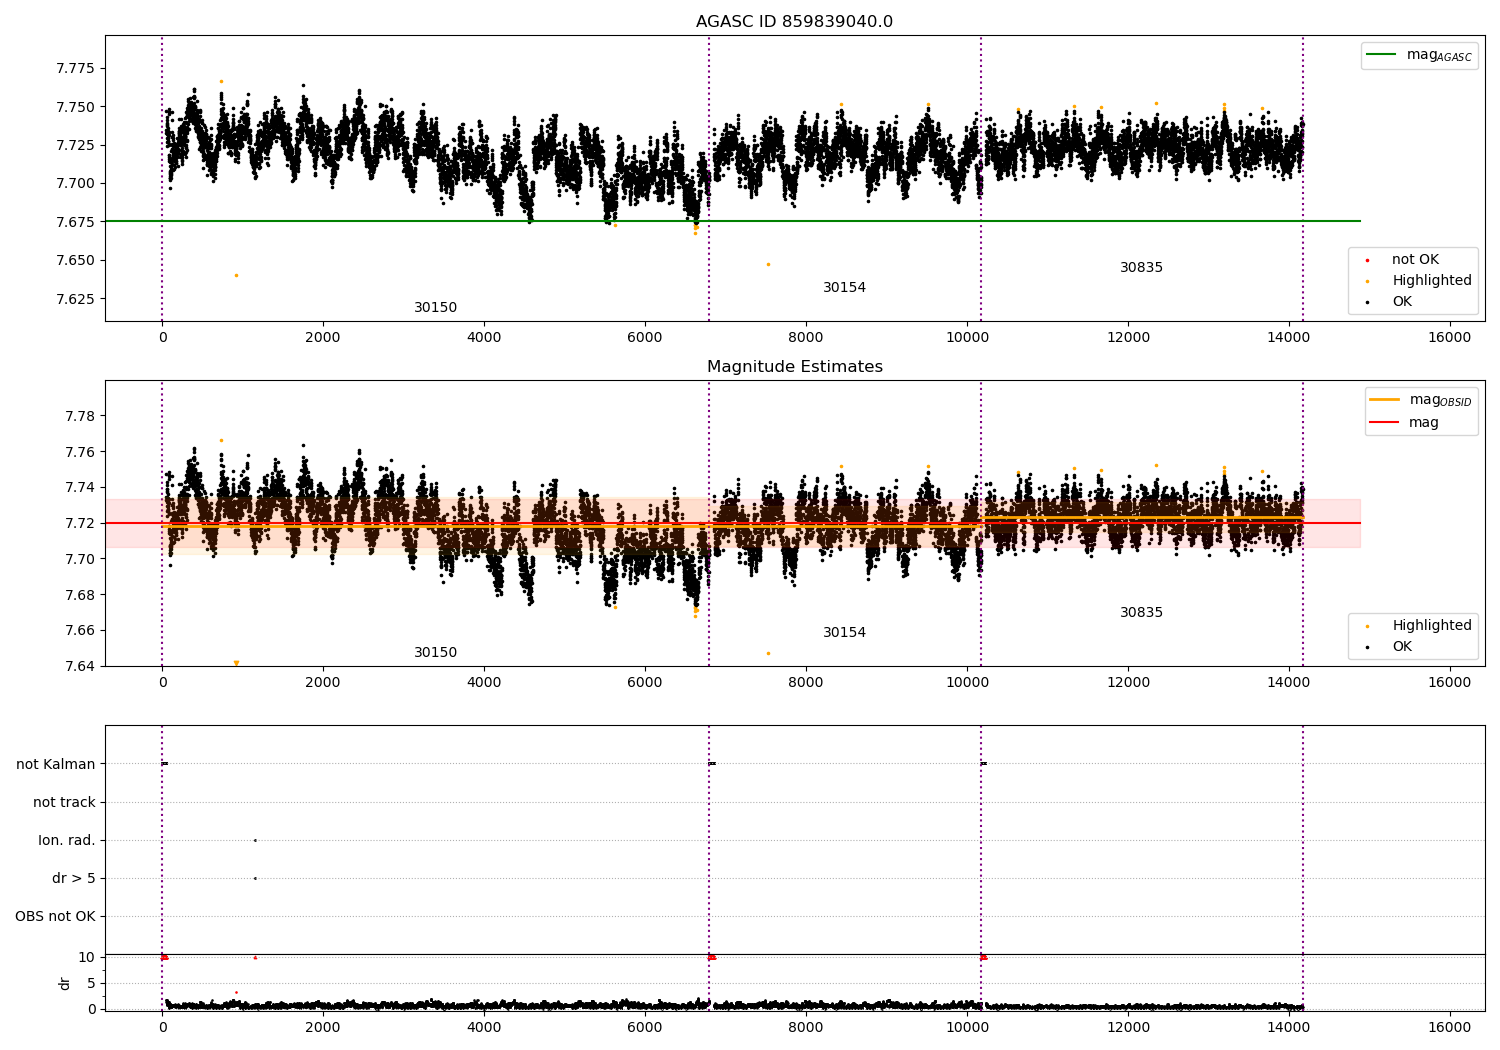The height and width of the screenshot is (1050, 1500).
Task: Select the plain "mag" legend entry with red line
Action: coord(1424,422)
